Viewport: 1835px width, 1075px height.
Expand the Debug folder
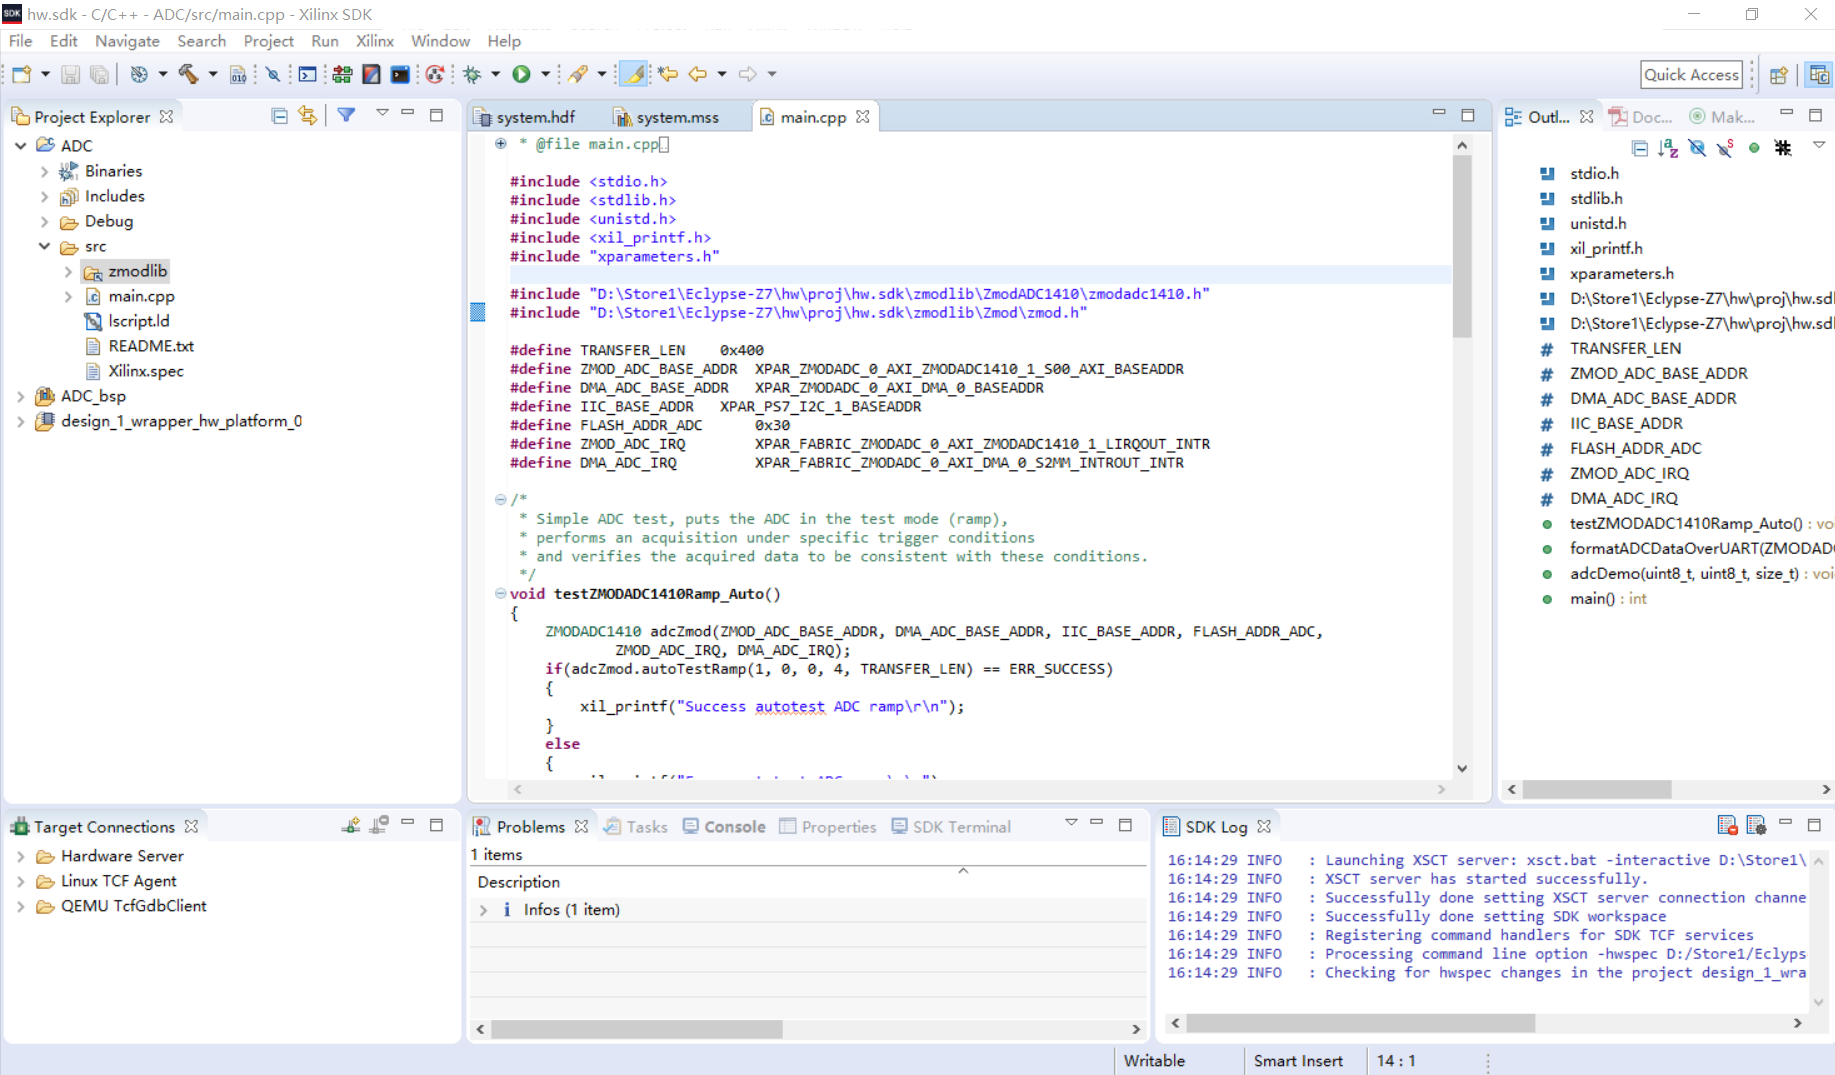click(x=44, y=221)
